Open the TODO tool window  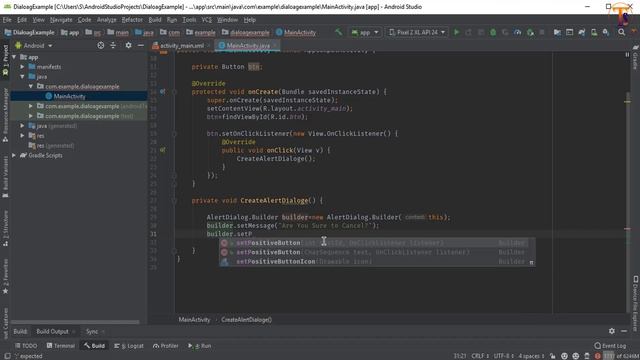coord(26,346)
